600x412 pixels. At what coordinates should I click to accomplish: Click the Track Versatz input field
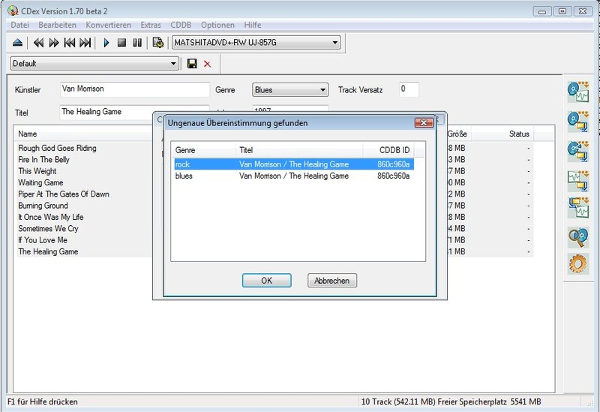point(409,90)
